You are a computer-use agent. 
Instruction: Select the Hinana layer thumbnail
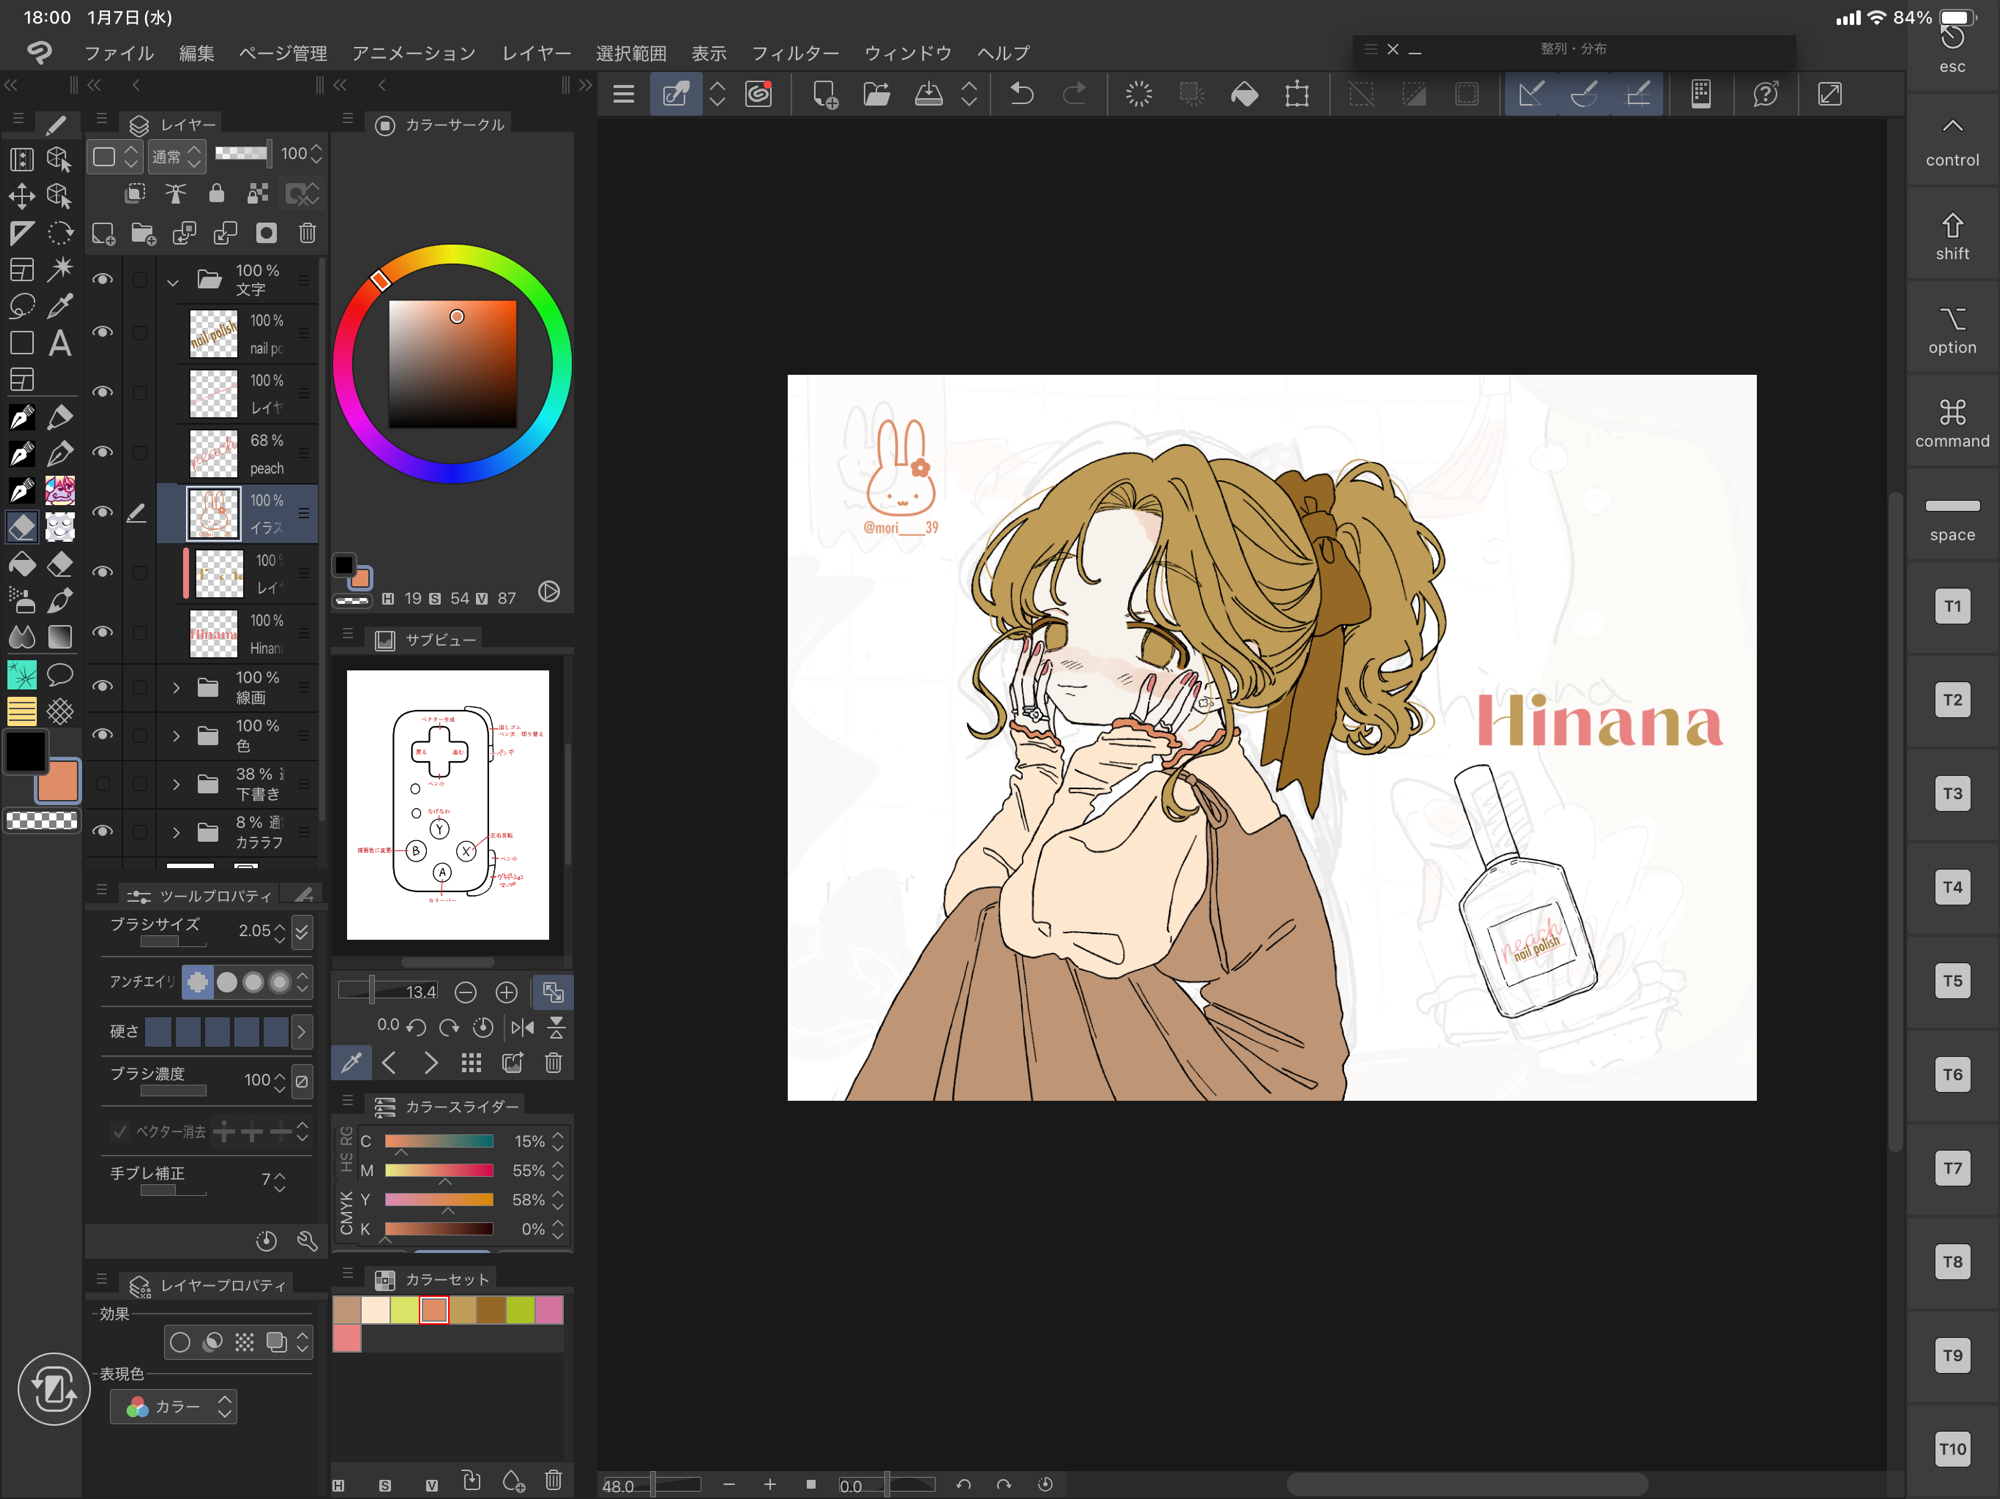point(214,634)
